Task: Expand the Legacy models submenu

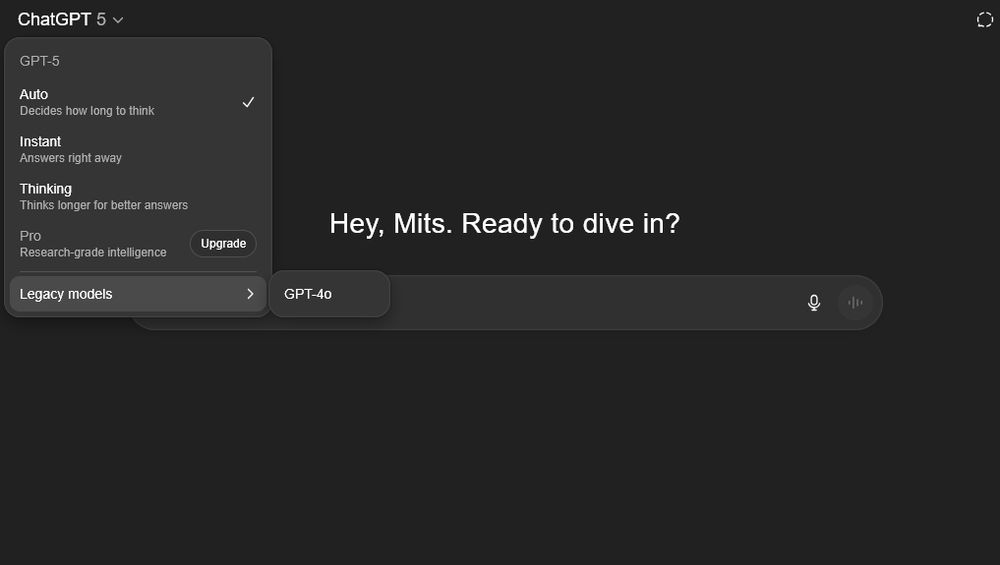Action: click(138, 294)
